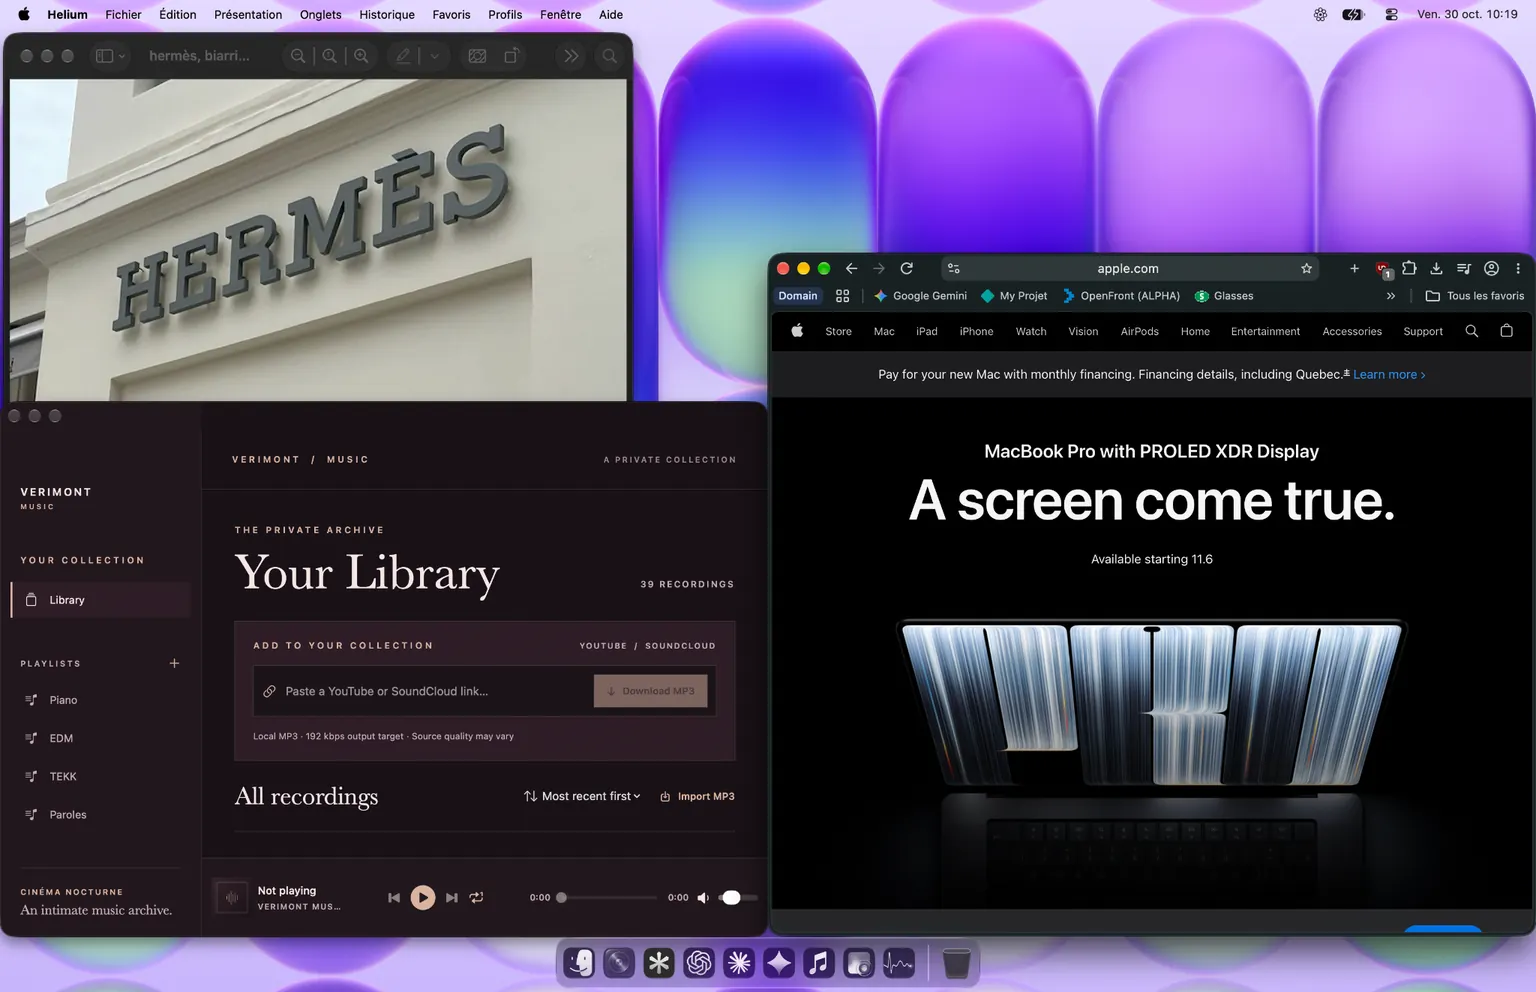This screenshot has height=992, width=1536.
Task: Open Finder from the Dock
Action: pos(580,963)
